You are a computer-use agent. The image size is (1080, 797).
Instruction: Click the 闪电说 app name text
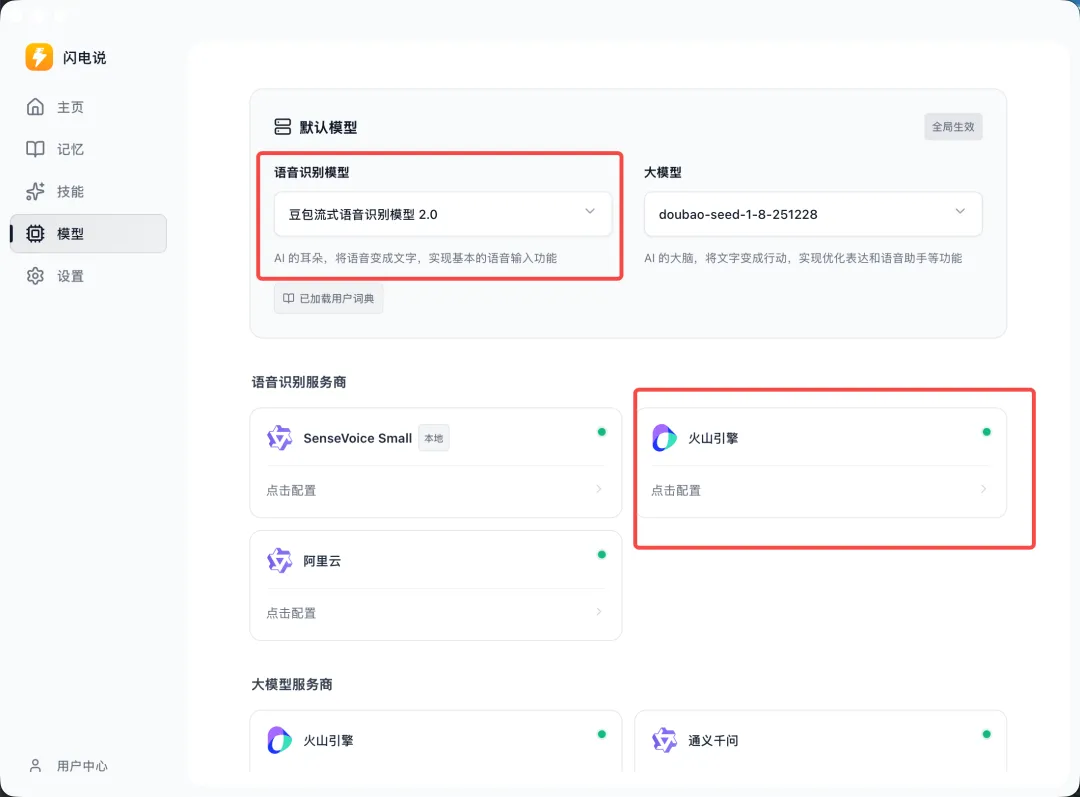pos(85,58)
